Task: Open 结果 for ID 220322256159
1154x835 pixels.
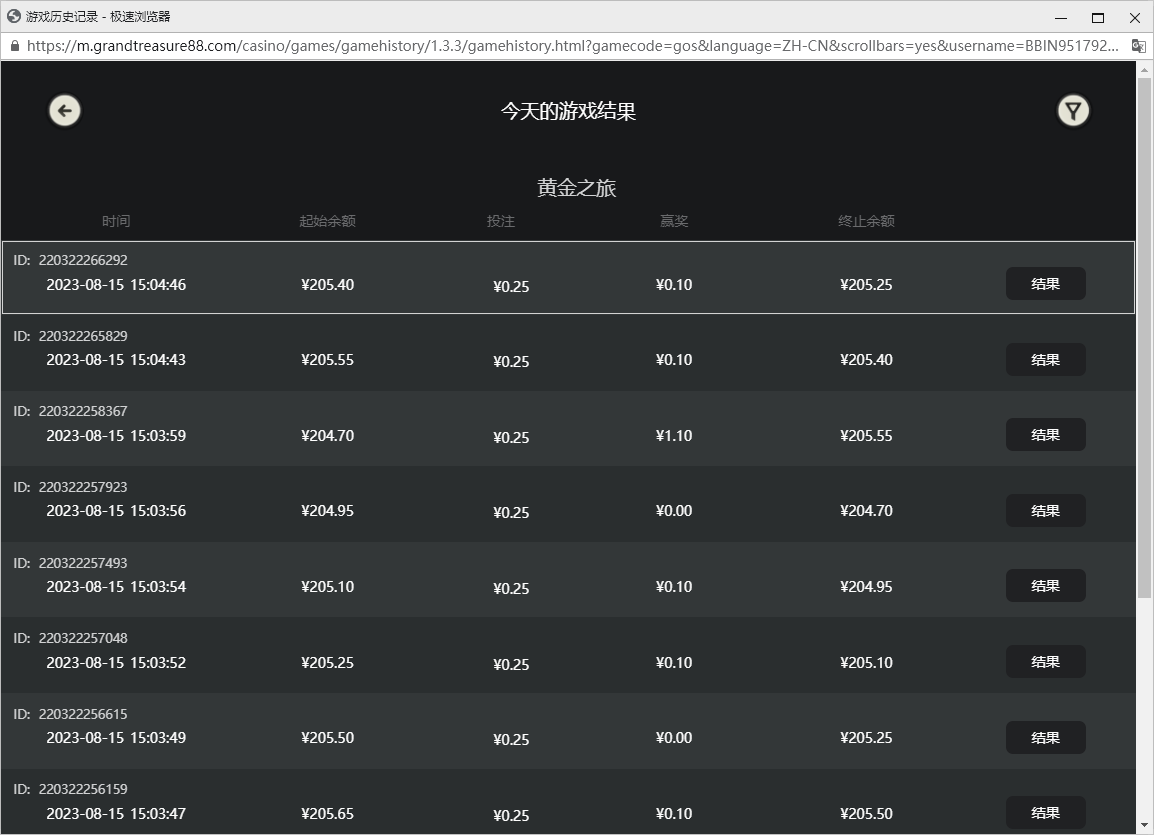Action: click(x=1045, y=813)
